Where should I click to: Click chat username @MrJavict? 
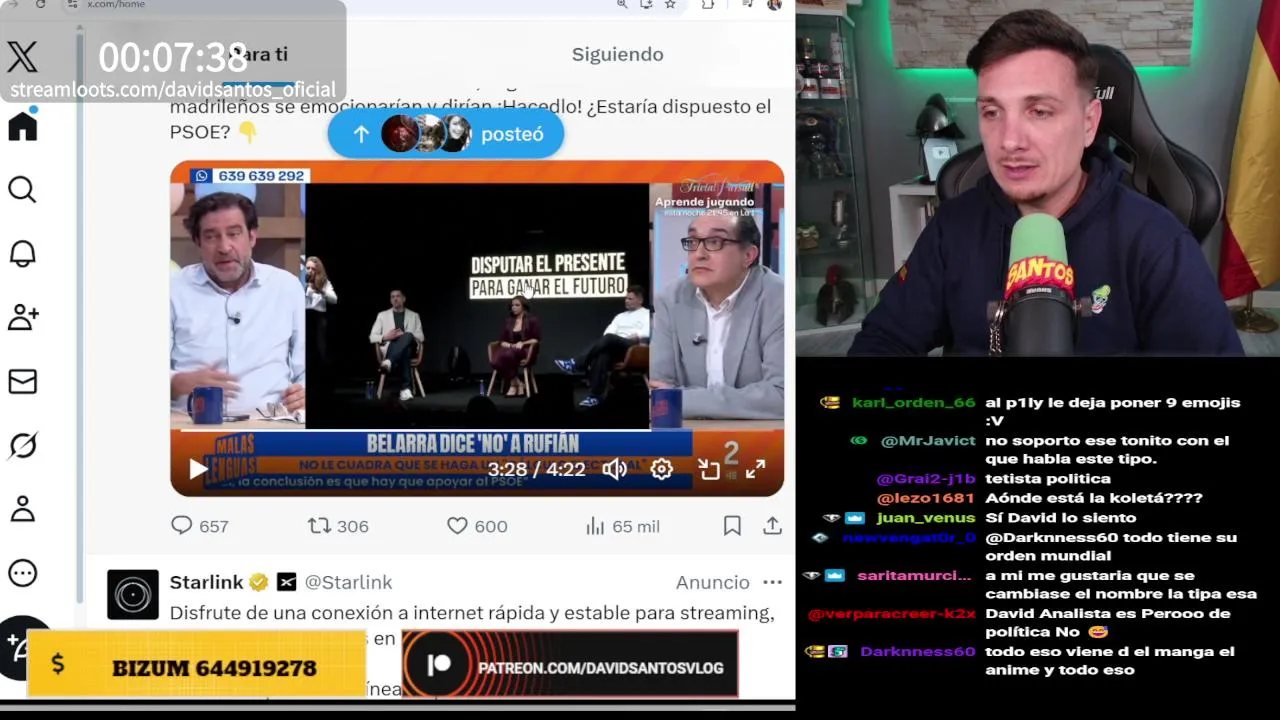pyautogui.click(x=927, y=441)
